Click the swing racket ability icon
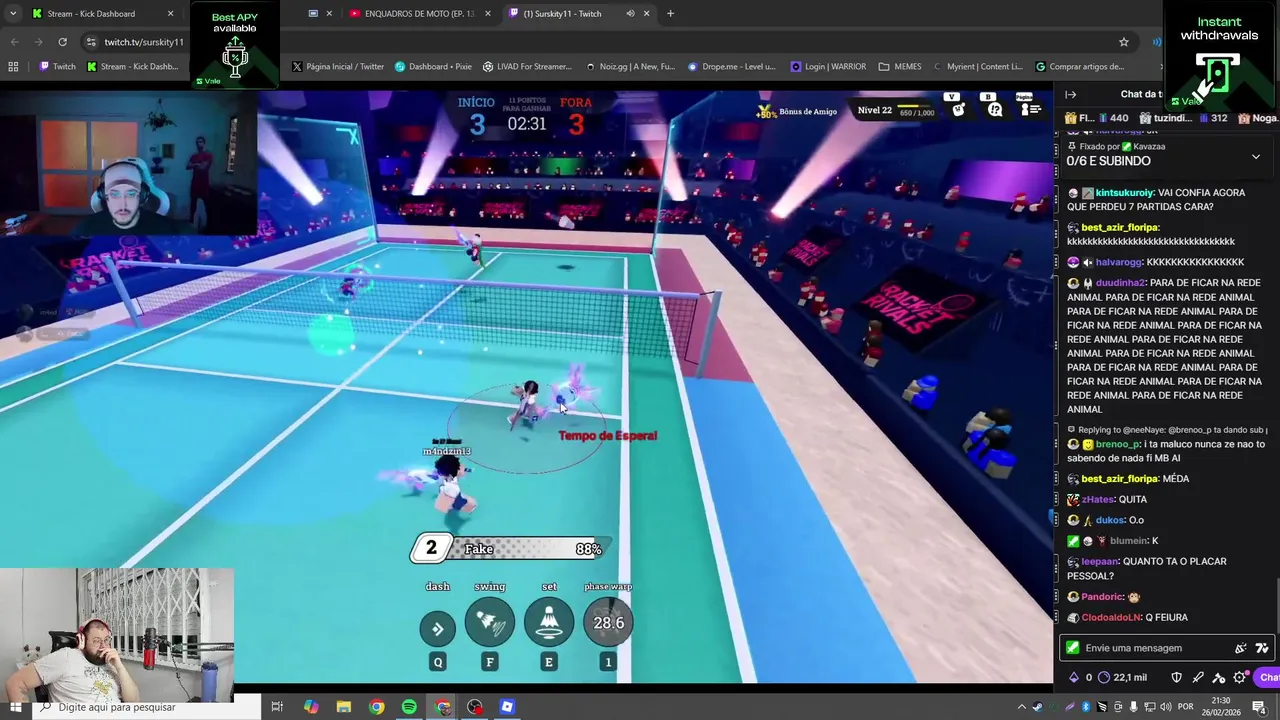1280x720 pixels. 490,622
